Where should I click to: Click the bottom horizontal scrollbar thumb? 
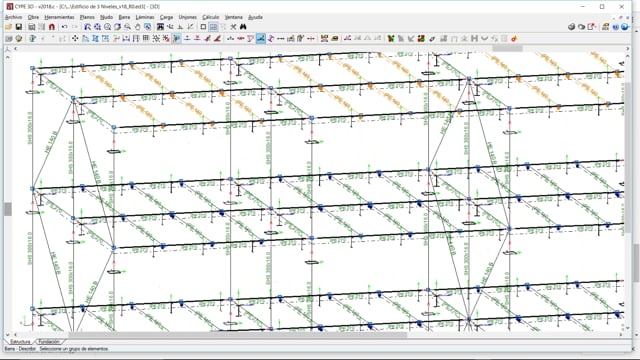237,335
